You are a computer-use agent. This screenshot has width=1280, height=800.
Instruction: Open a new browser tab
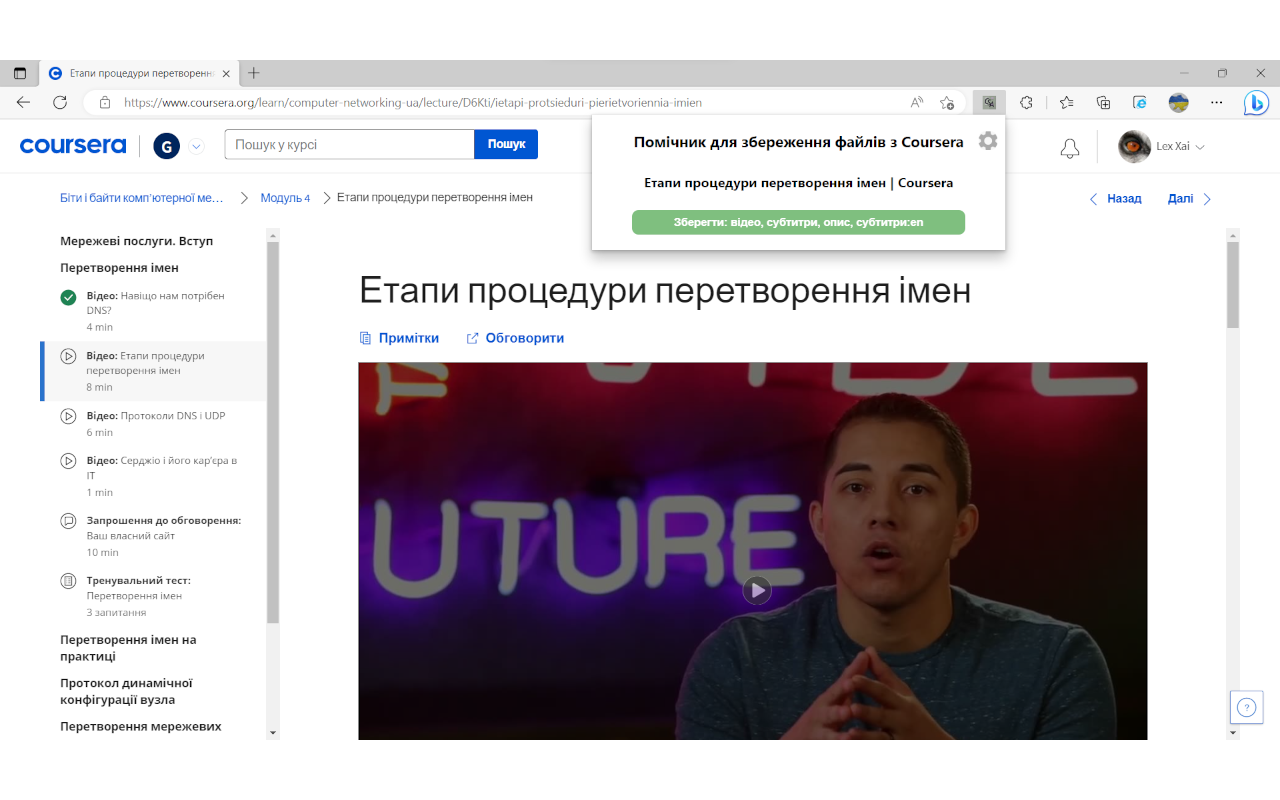pos(254,73)
